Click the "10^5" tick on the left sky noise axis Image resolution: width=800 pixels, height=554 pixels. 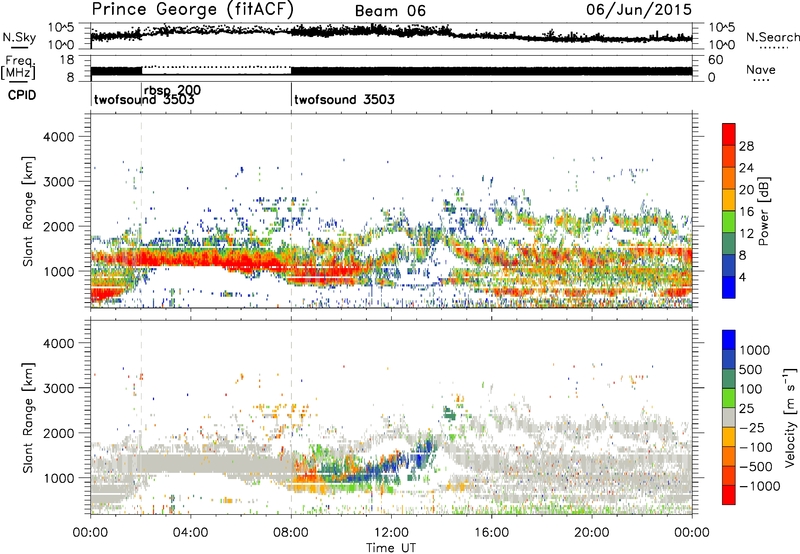(x=60, y=28)
